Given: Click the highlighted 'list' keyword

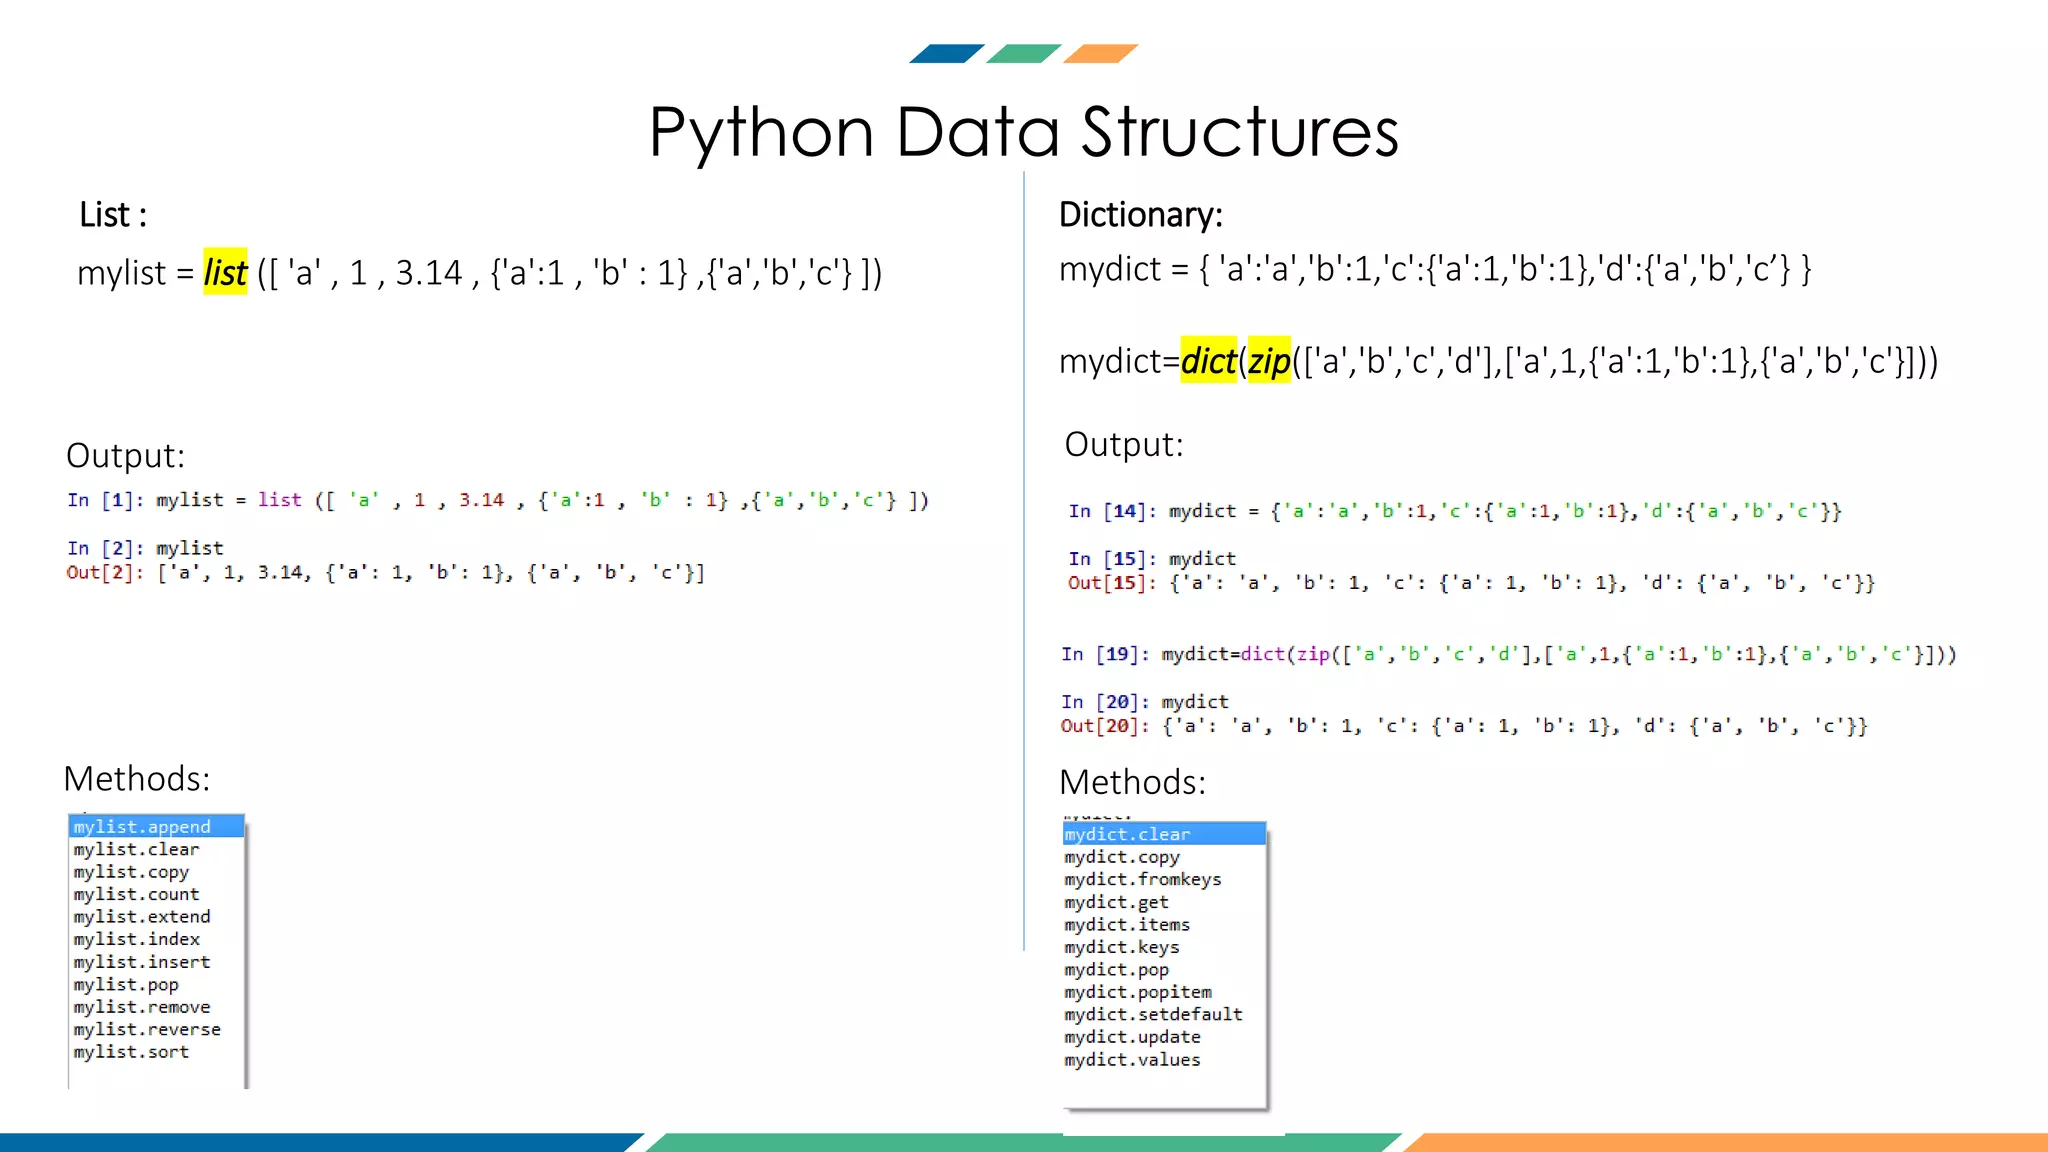Looking at the screenshot, I should click(225, 272).
